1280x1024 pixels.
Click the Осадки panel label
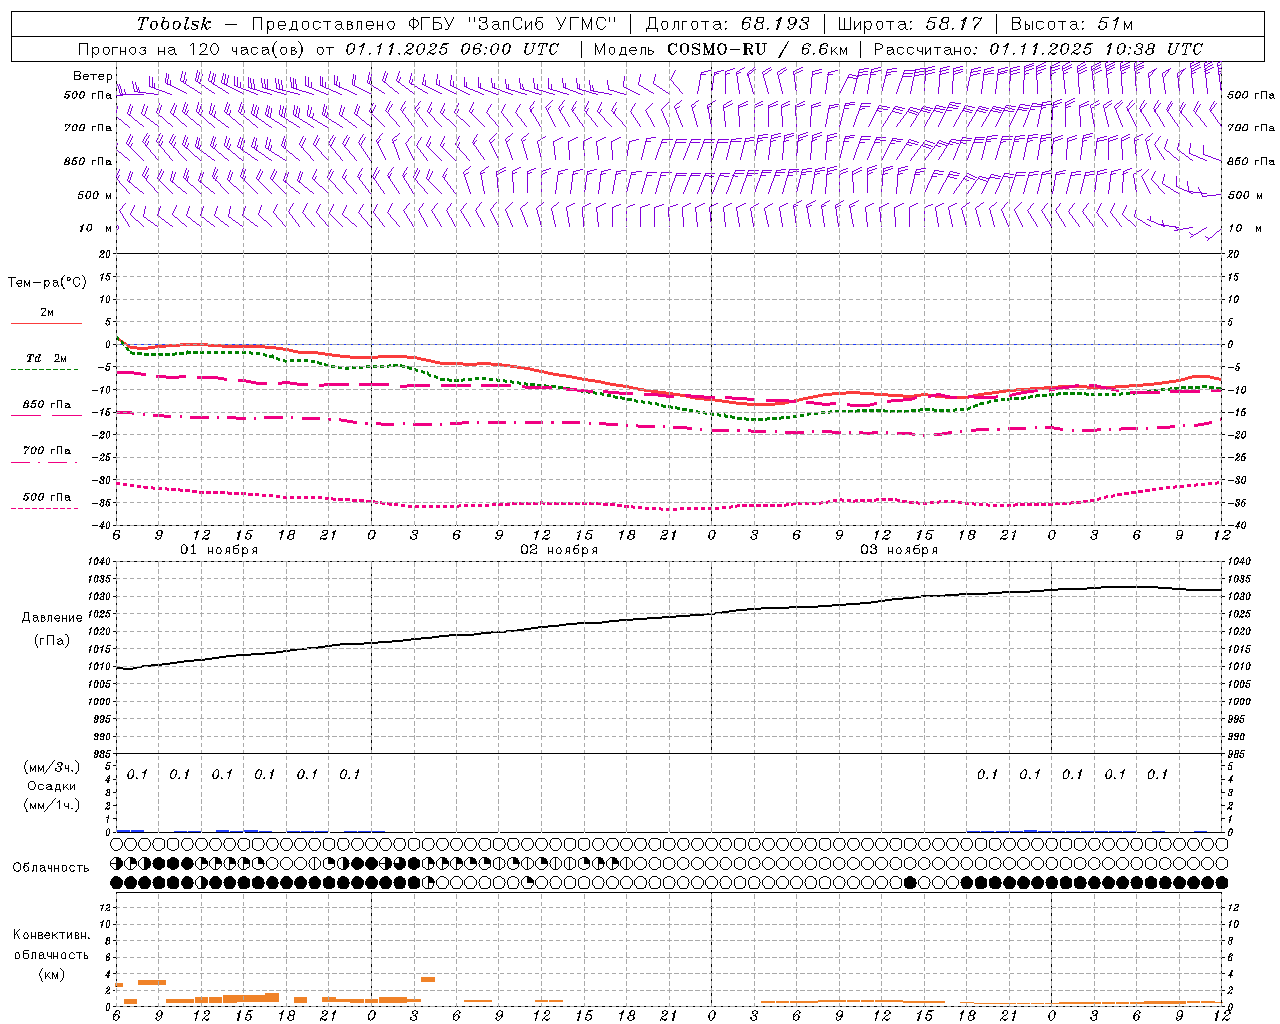[52, 786]
